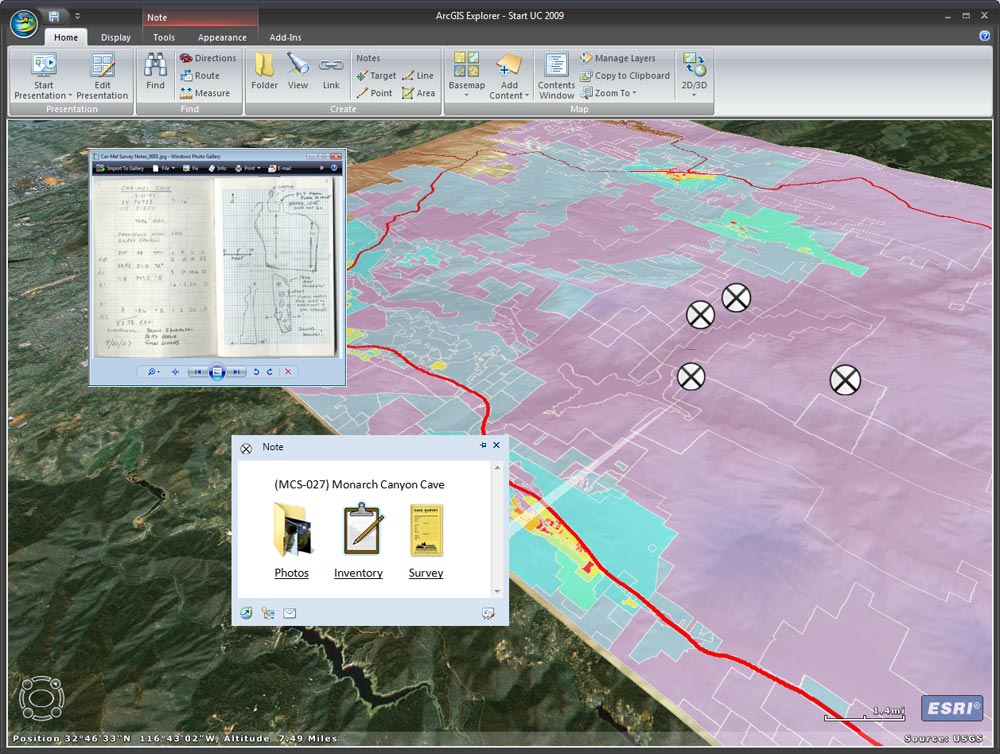Click Copy to Clipboard
The height and width of the screenshot is (754, 1000).
625,75
